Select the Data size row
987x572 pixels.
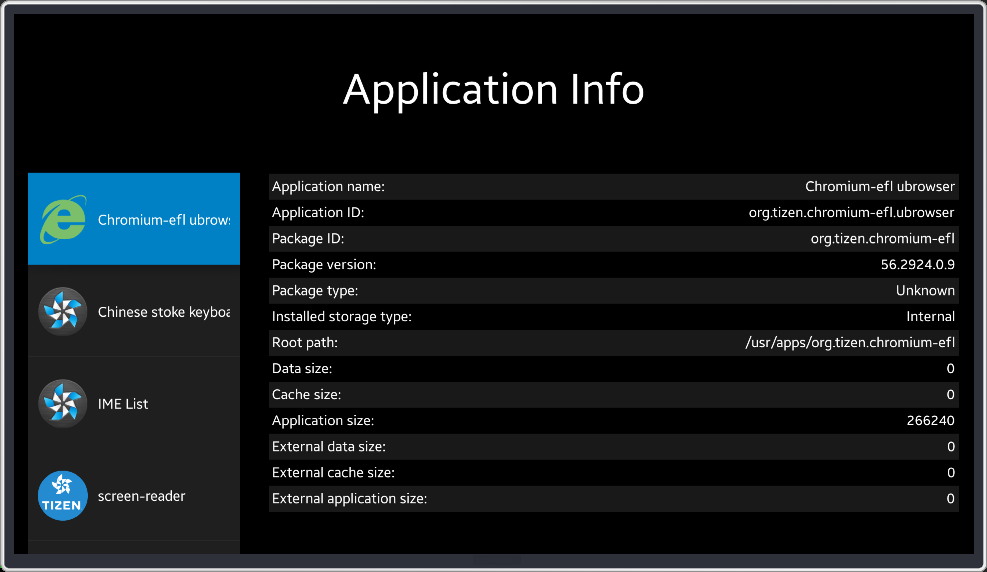pos(613,368)
